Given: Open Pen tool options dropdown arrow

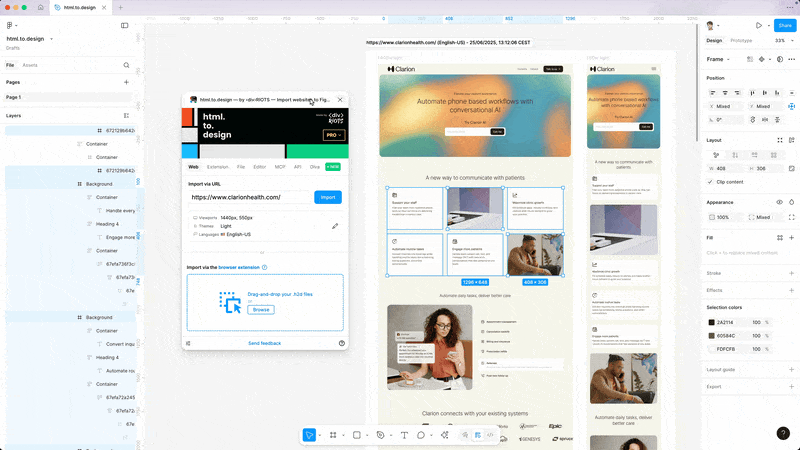Looking at the screenshot, I should (x=391, y=435).
